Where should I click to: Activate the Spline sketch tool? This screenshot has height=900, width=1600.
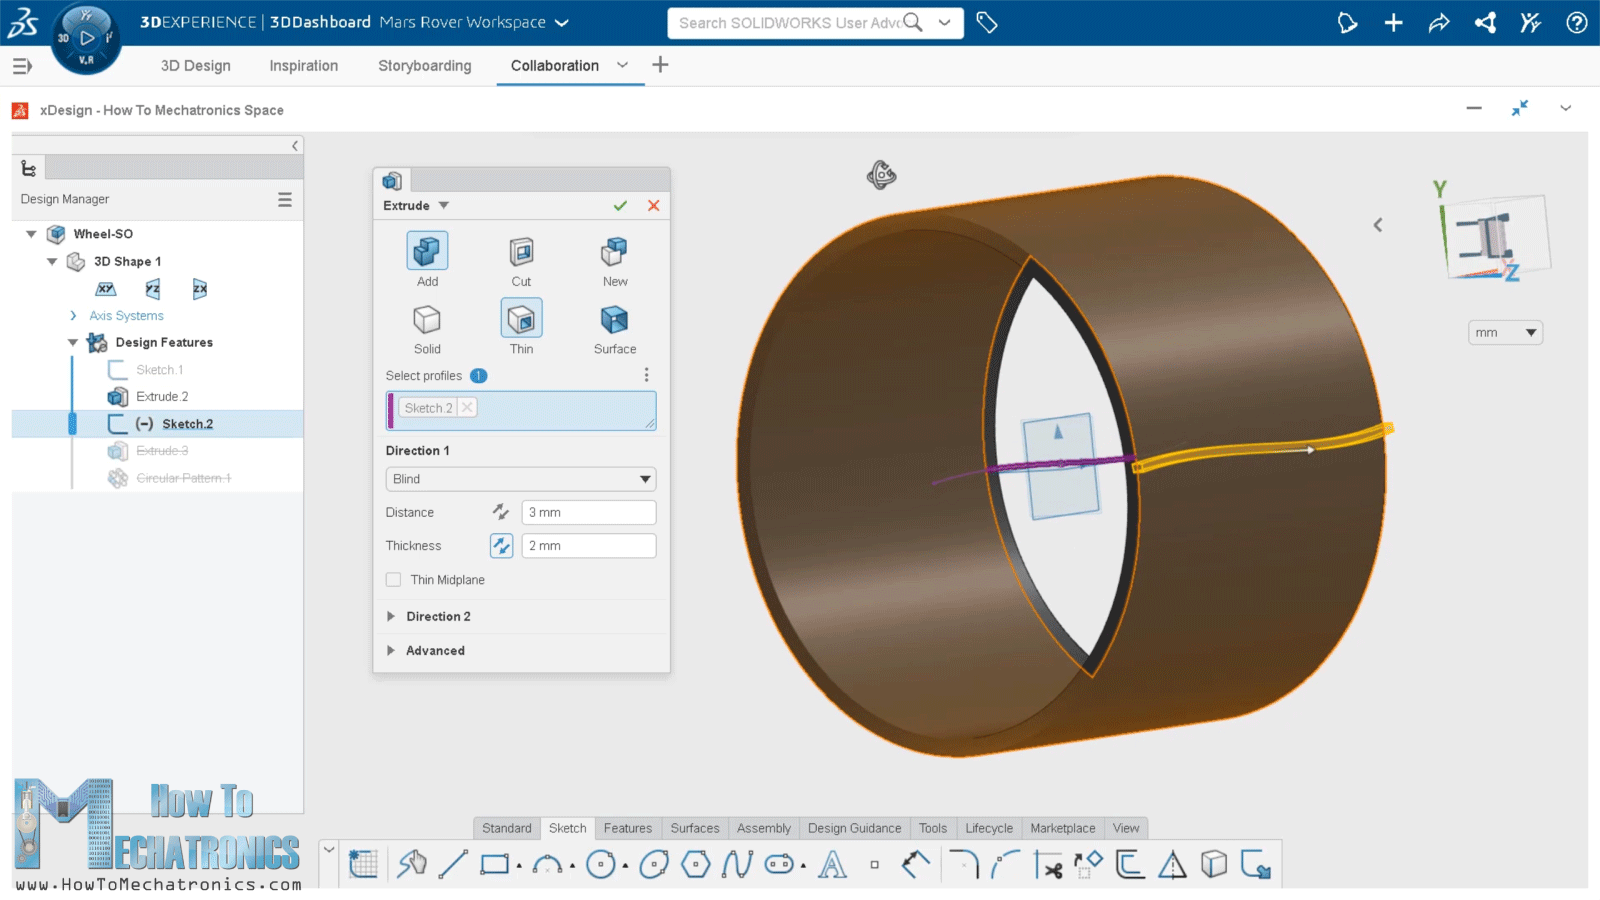pyautogui.click(x=737, y=864)
